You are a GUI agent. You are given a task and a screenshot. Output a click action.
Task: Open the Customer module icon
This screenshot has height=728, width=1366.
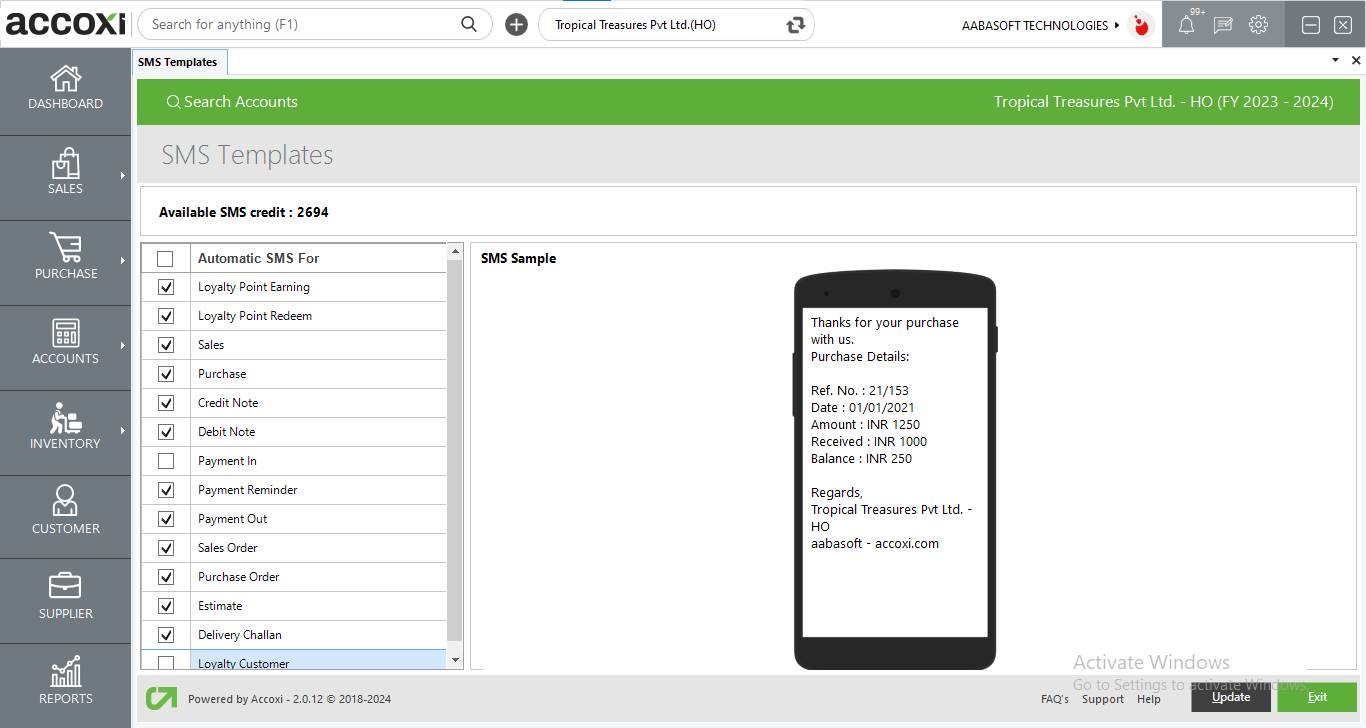tap(66, 502)
